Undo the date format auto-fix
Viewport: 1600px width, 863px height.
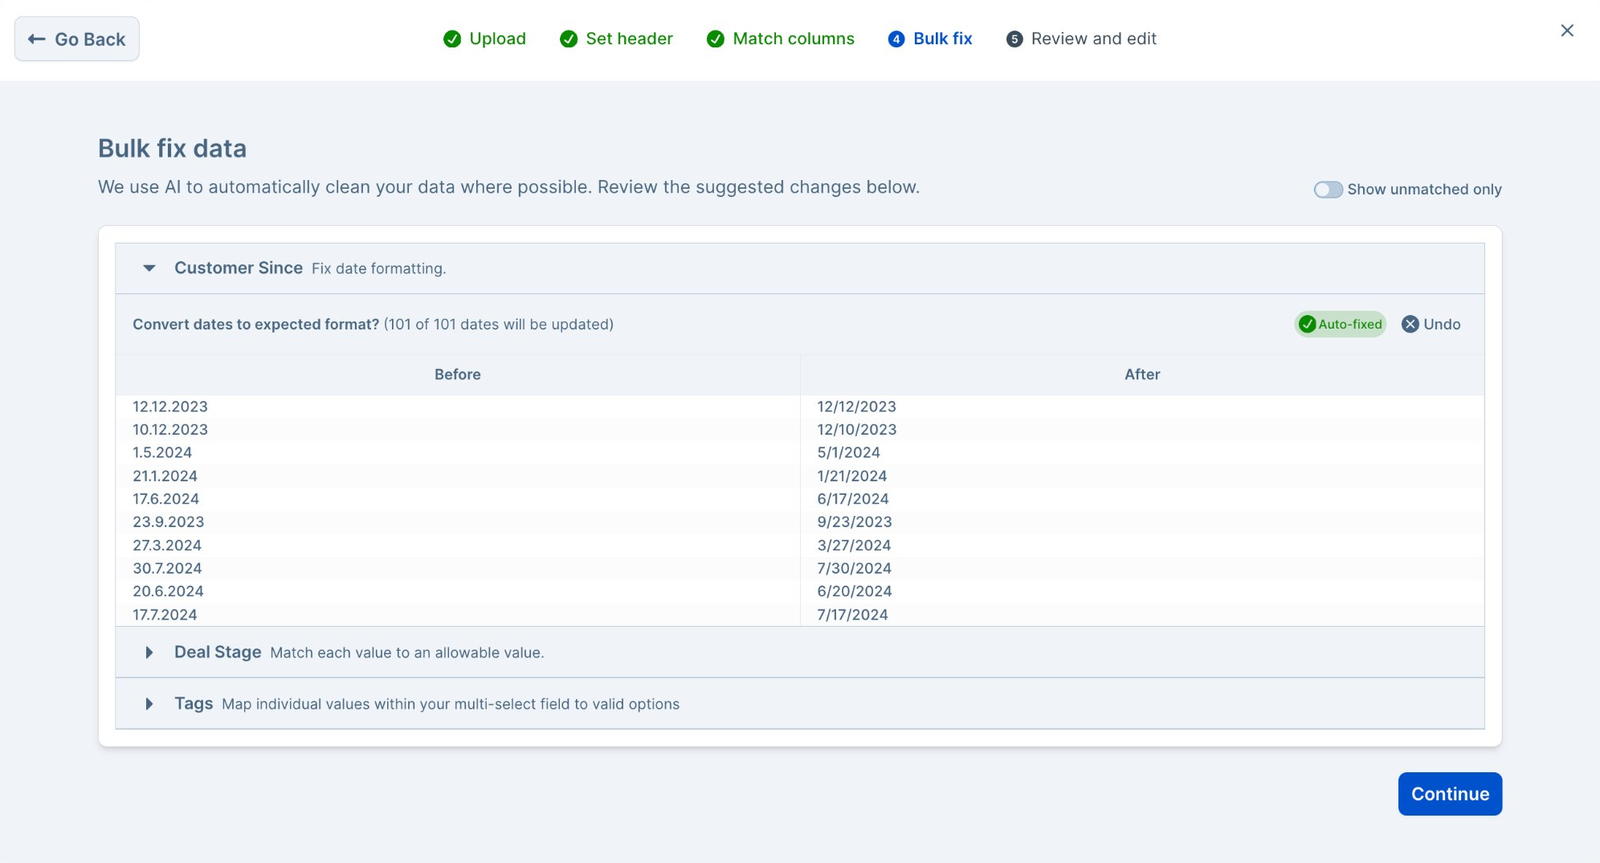coord(1431,324)
